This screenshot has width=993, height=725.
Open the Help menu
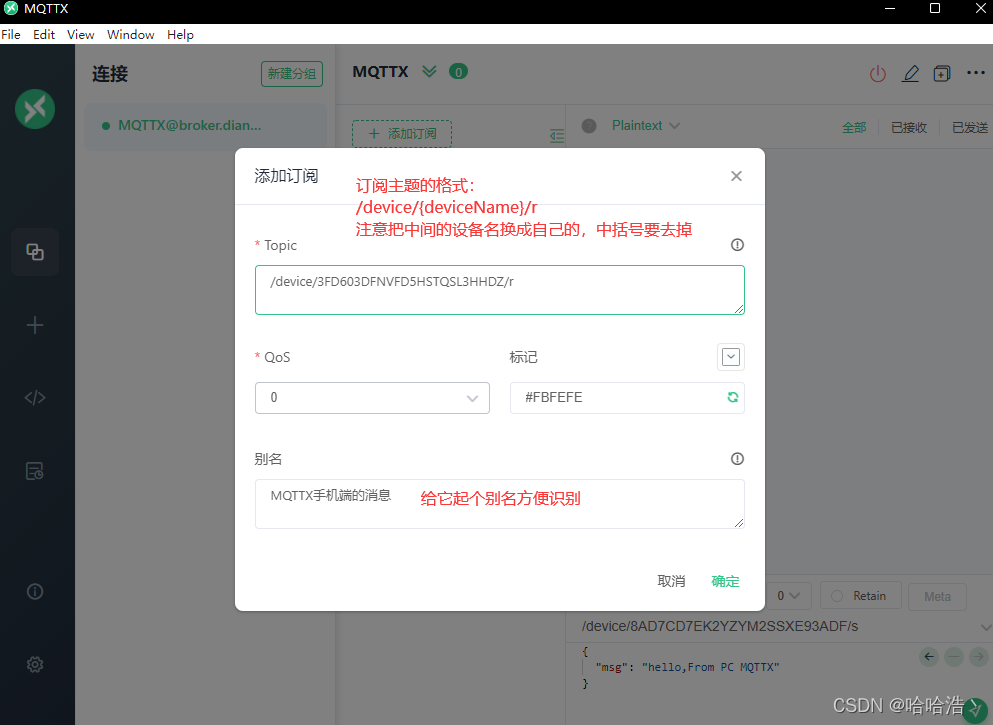point(180,35)
